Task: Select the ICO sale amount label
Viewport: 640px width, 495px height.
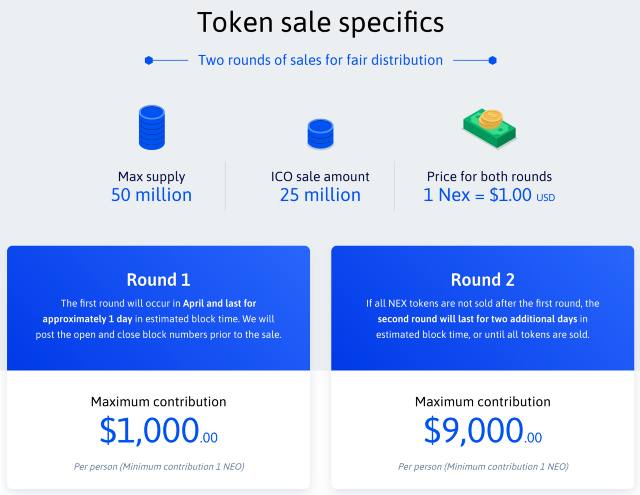Action: coord(320,177)
